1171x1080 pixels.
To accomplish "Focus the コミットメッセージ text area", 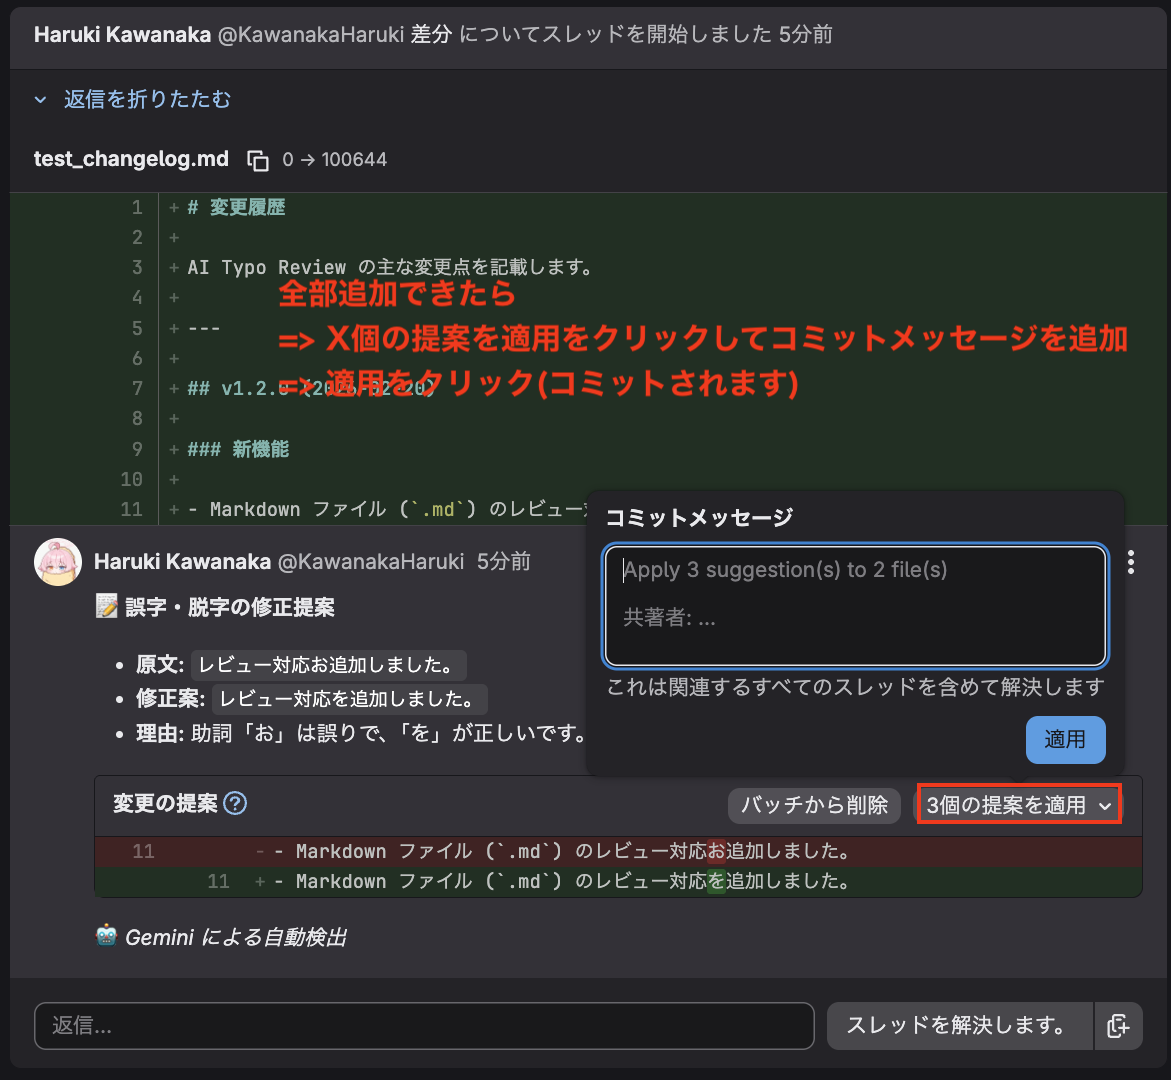I will pos(855,605).
